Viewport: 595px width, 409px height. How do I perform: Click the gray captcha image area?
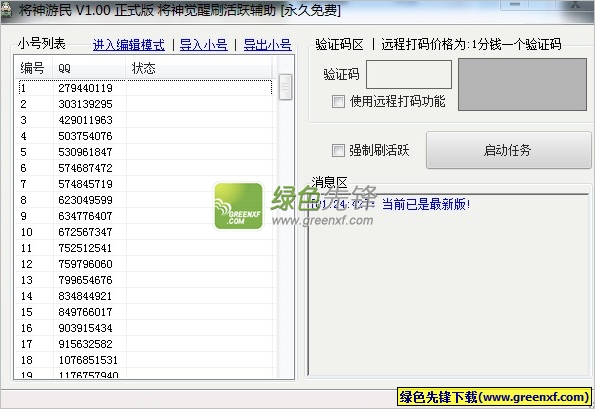[522, 84]
